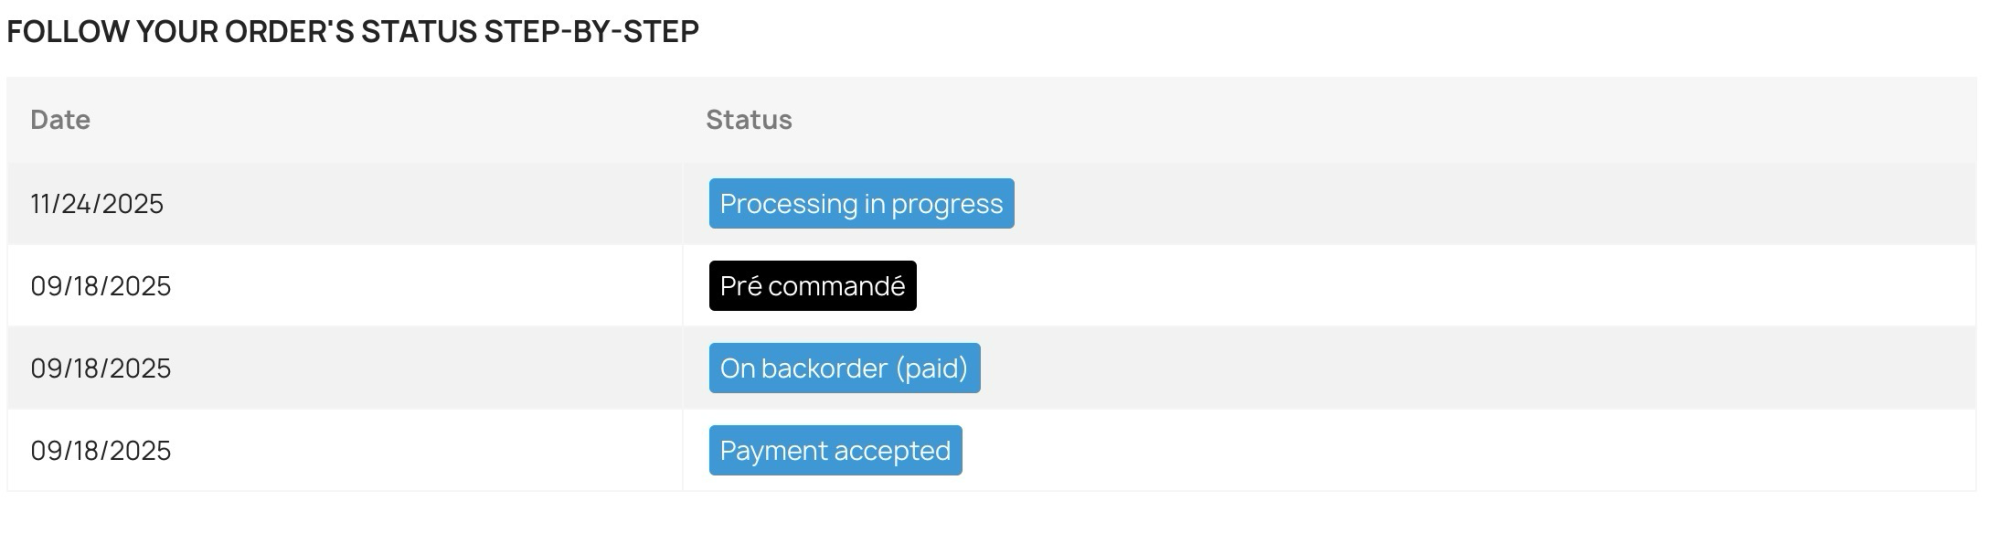Click the word STATUS in the heading
2000x534 pixels.
point(419,31)
